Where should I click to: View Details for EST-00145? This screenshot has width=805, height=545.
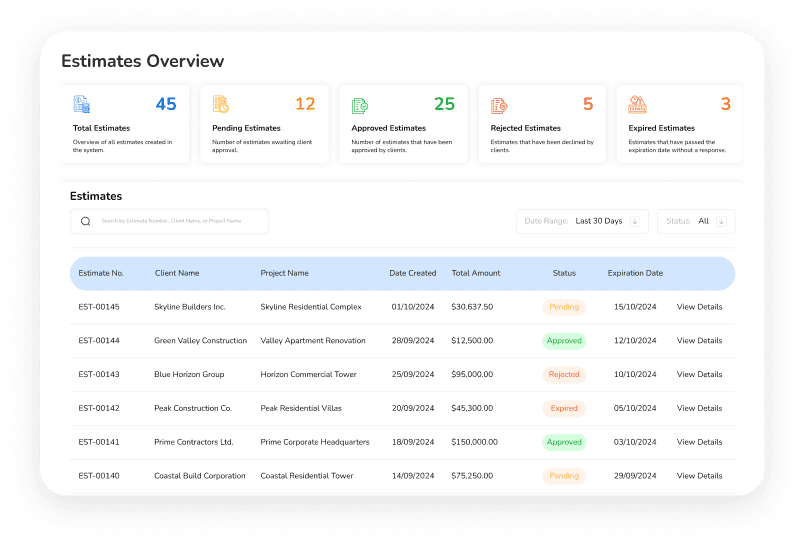tap(699, 307)
